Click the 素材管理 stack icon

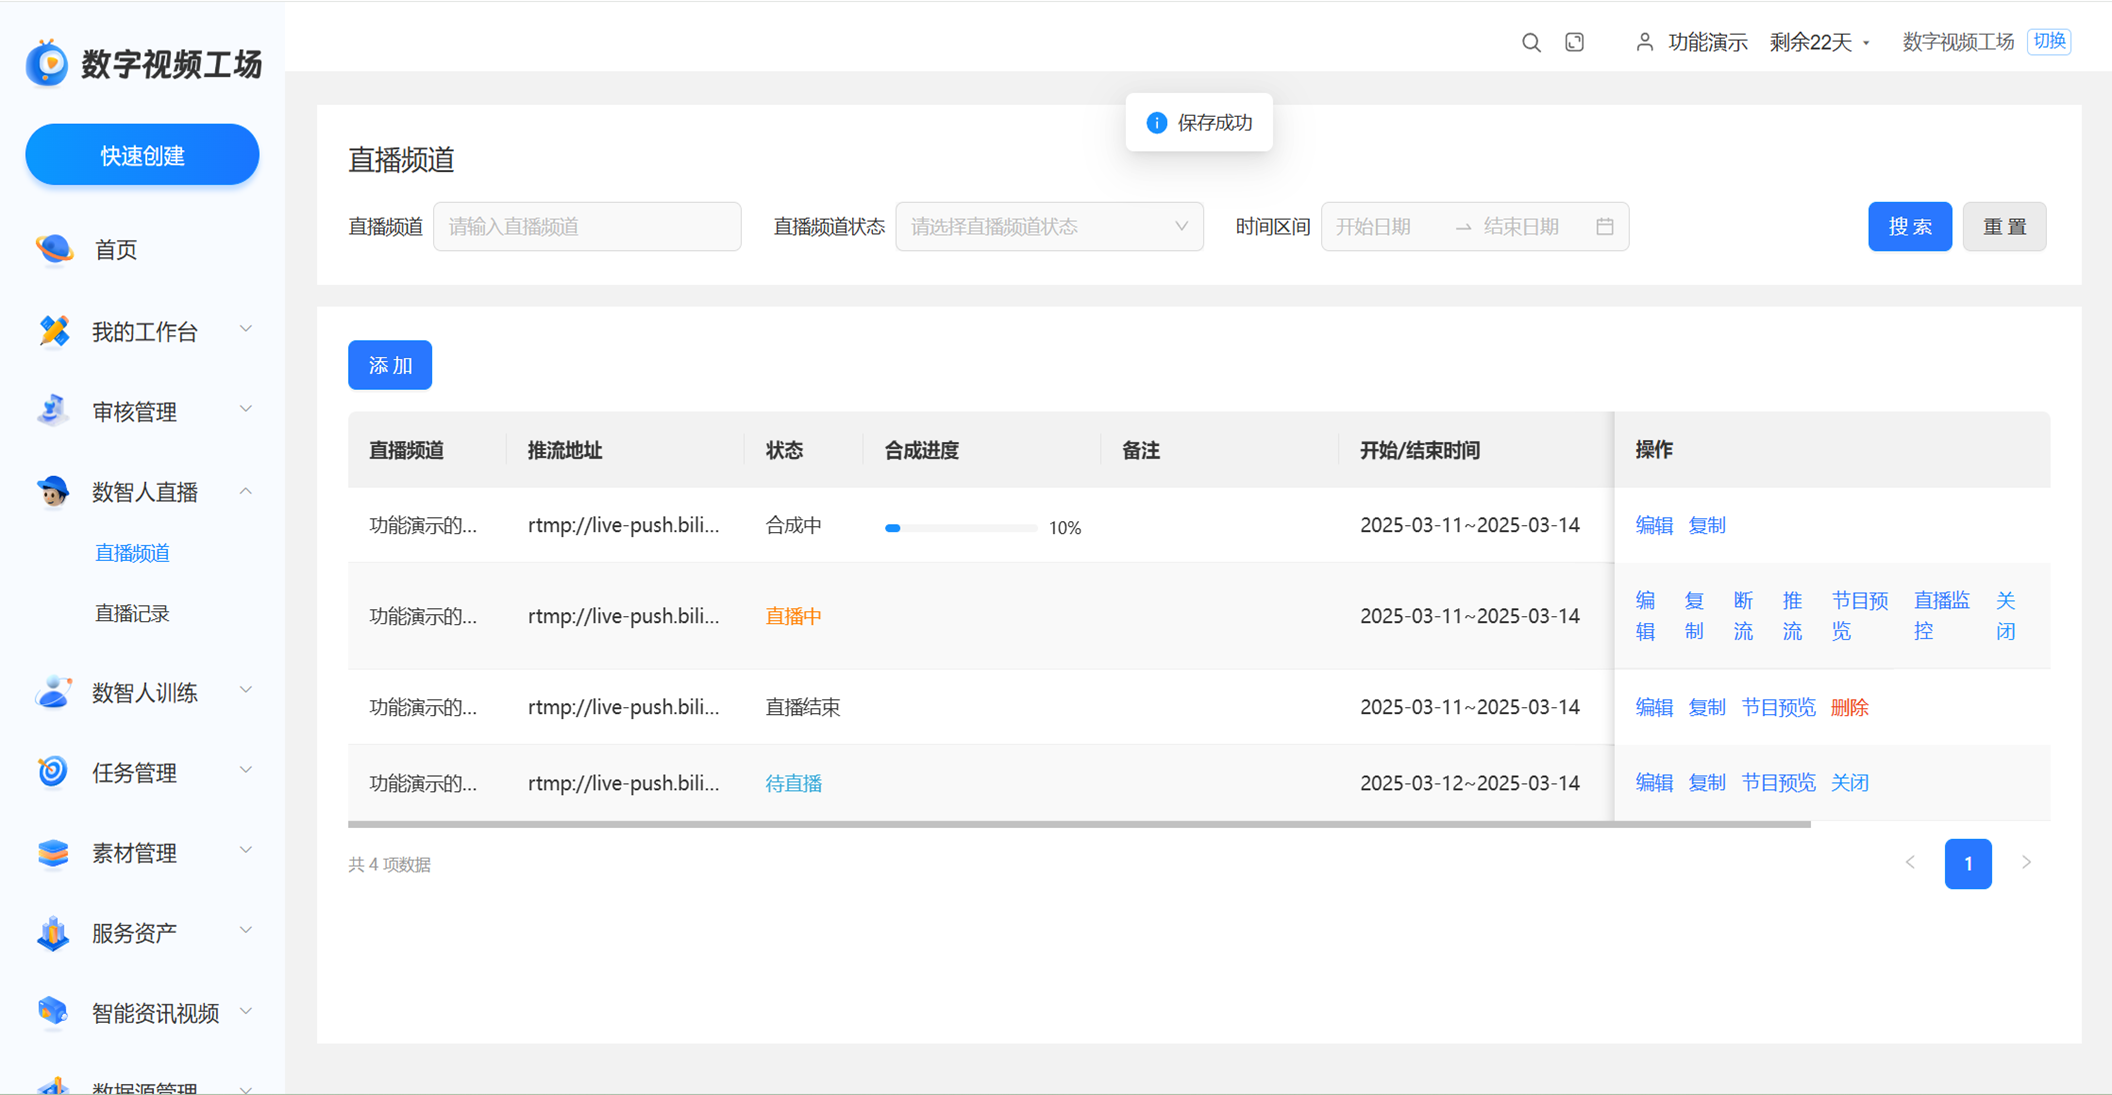[x=53, y=852]
